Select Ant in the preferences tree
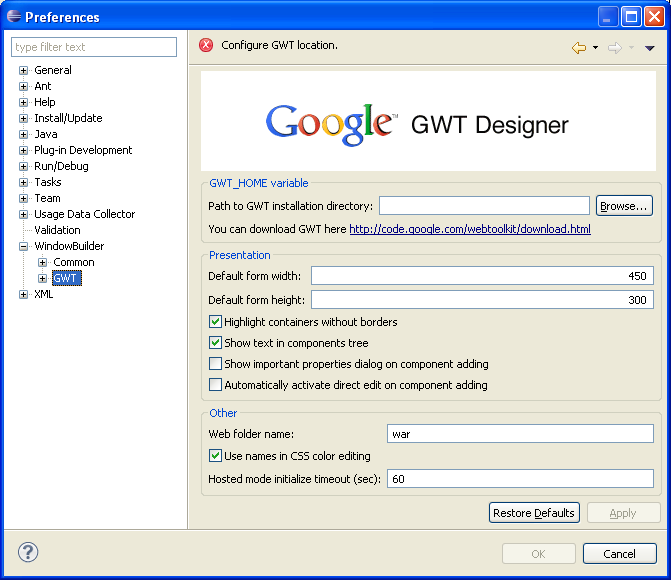This screenshot has height=580, width=671. 43,86
